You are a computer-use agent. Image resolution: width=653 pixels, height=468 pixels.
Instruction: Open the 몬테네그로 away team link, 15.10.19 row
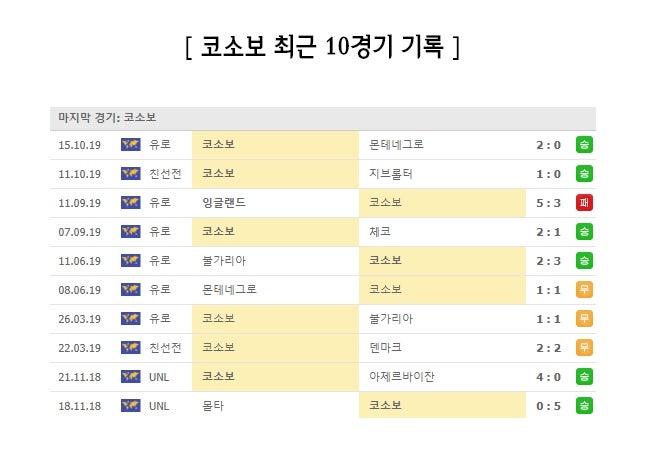tap(396, 145)
